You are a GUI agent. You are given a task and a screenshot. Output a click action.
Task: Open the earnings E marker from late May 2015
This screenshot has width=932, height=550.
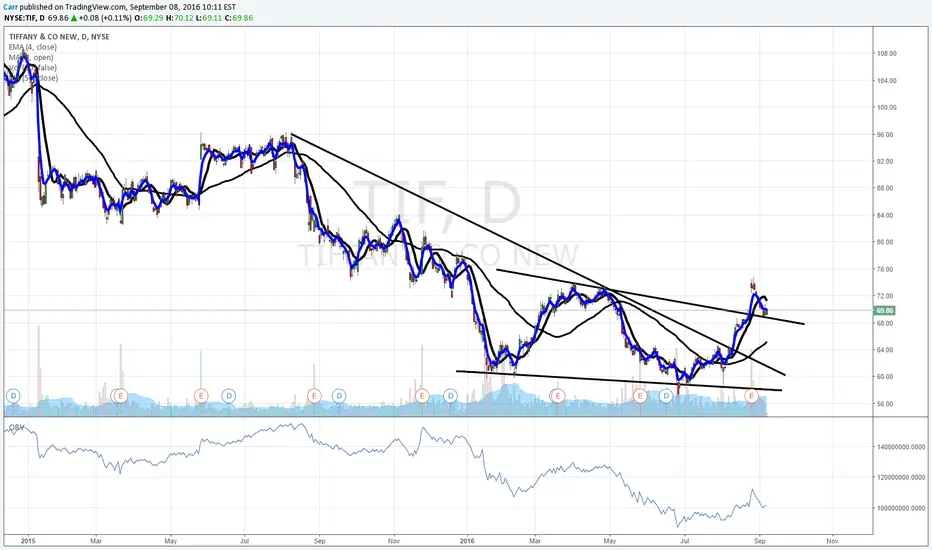pyautogui.click(x=201, y=395)
